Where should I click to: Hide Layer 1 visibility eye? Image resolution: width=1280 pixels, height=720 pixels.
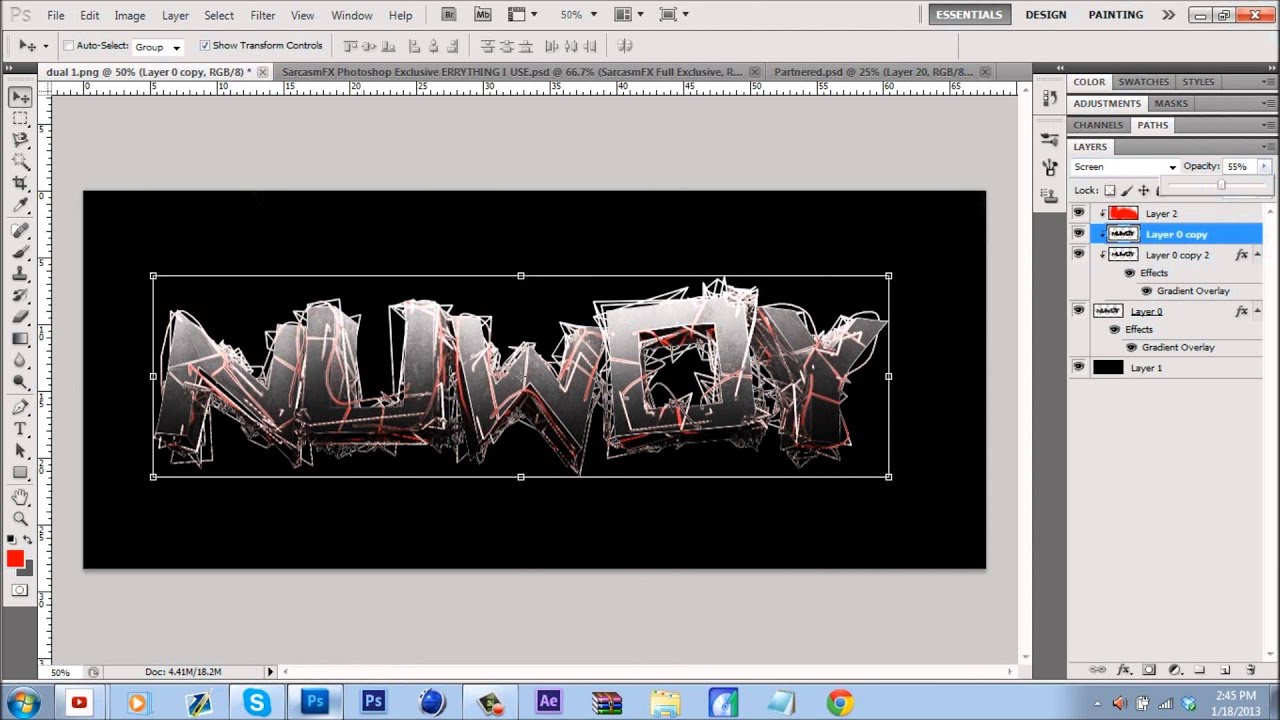click(1078, 368)
